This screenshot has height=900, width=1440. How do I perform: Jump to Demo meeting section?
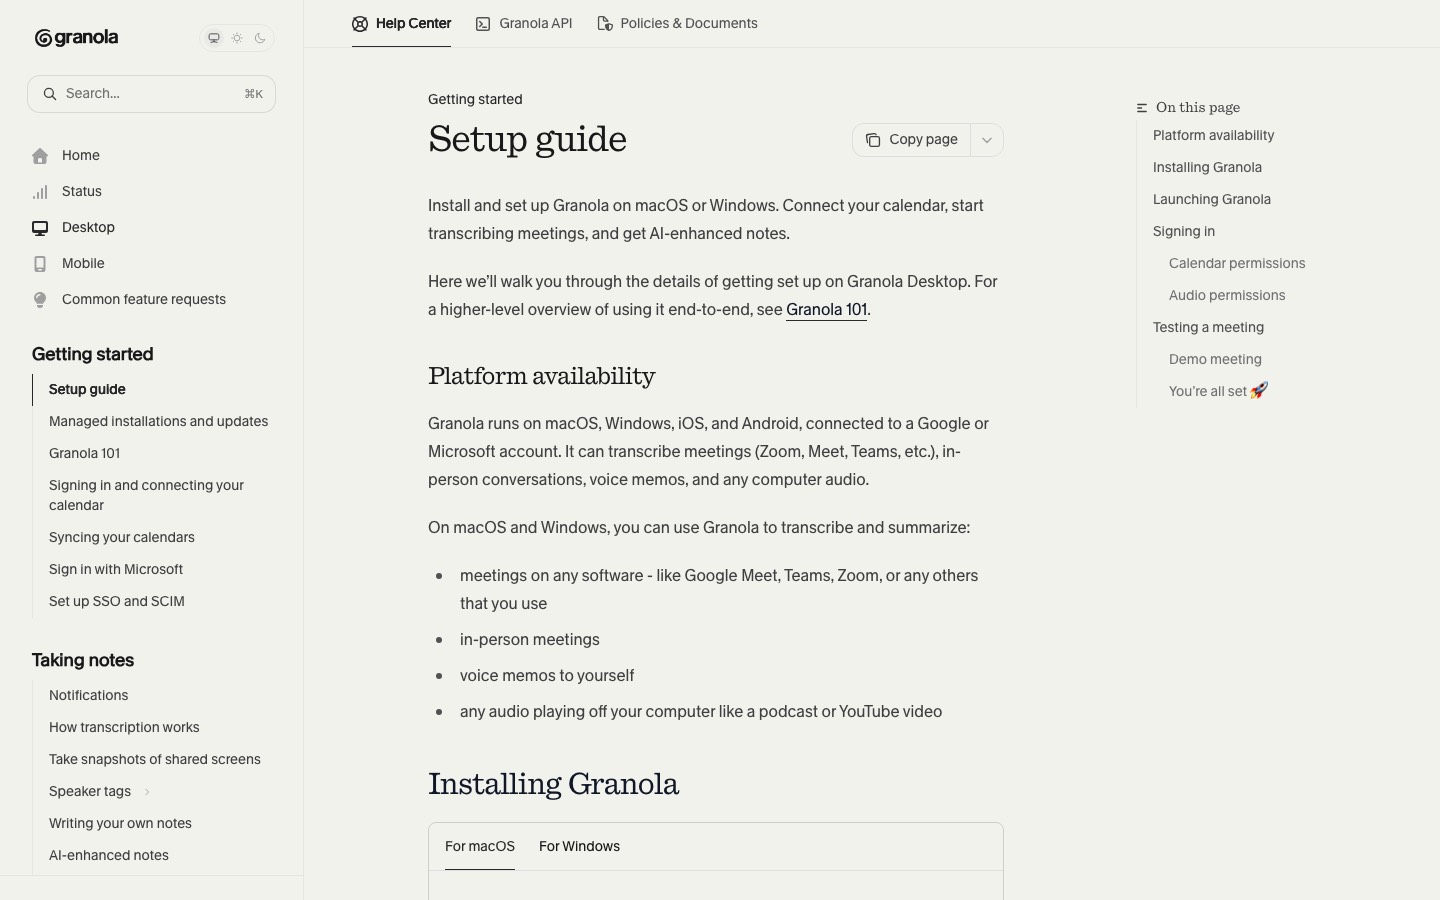pos(1215,360)
